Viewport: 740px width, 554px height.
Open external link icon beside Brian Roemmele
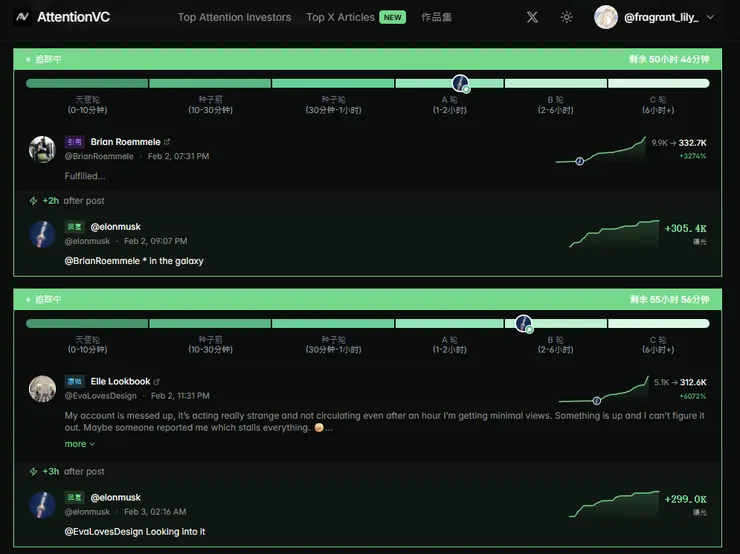tap(167, 142)
